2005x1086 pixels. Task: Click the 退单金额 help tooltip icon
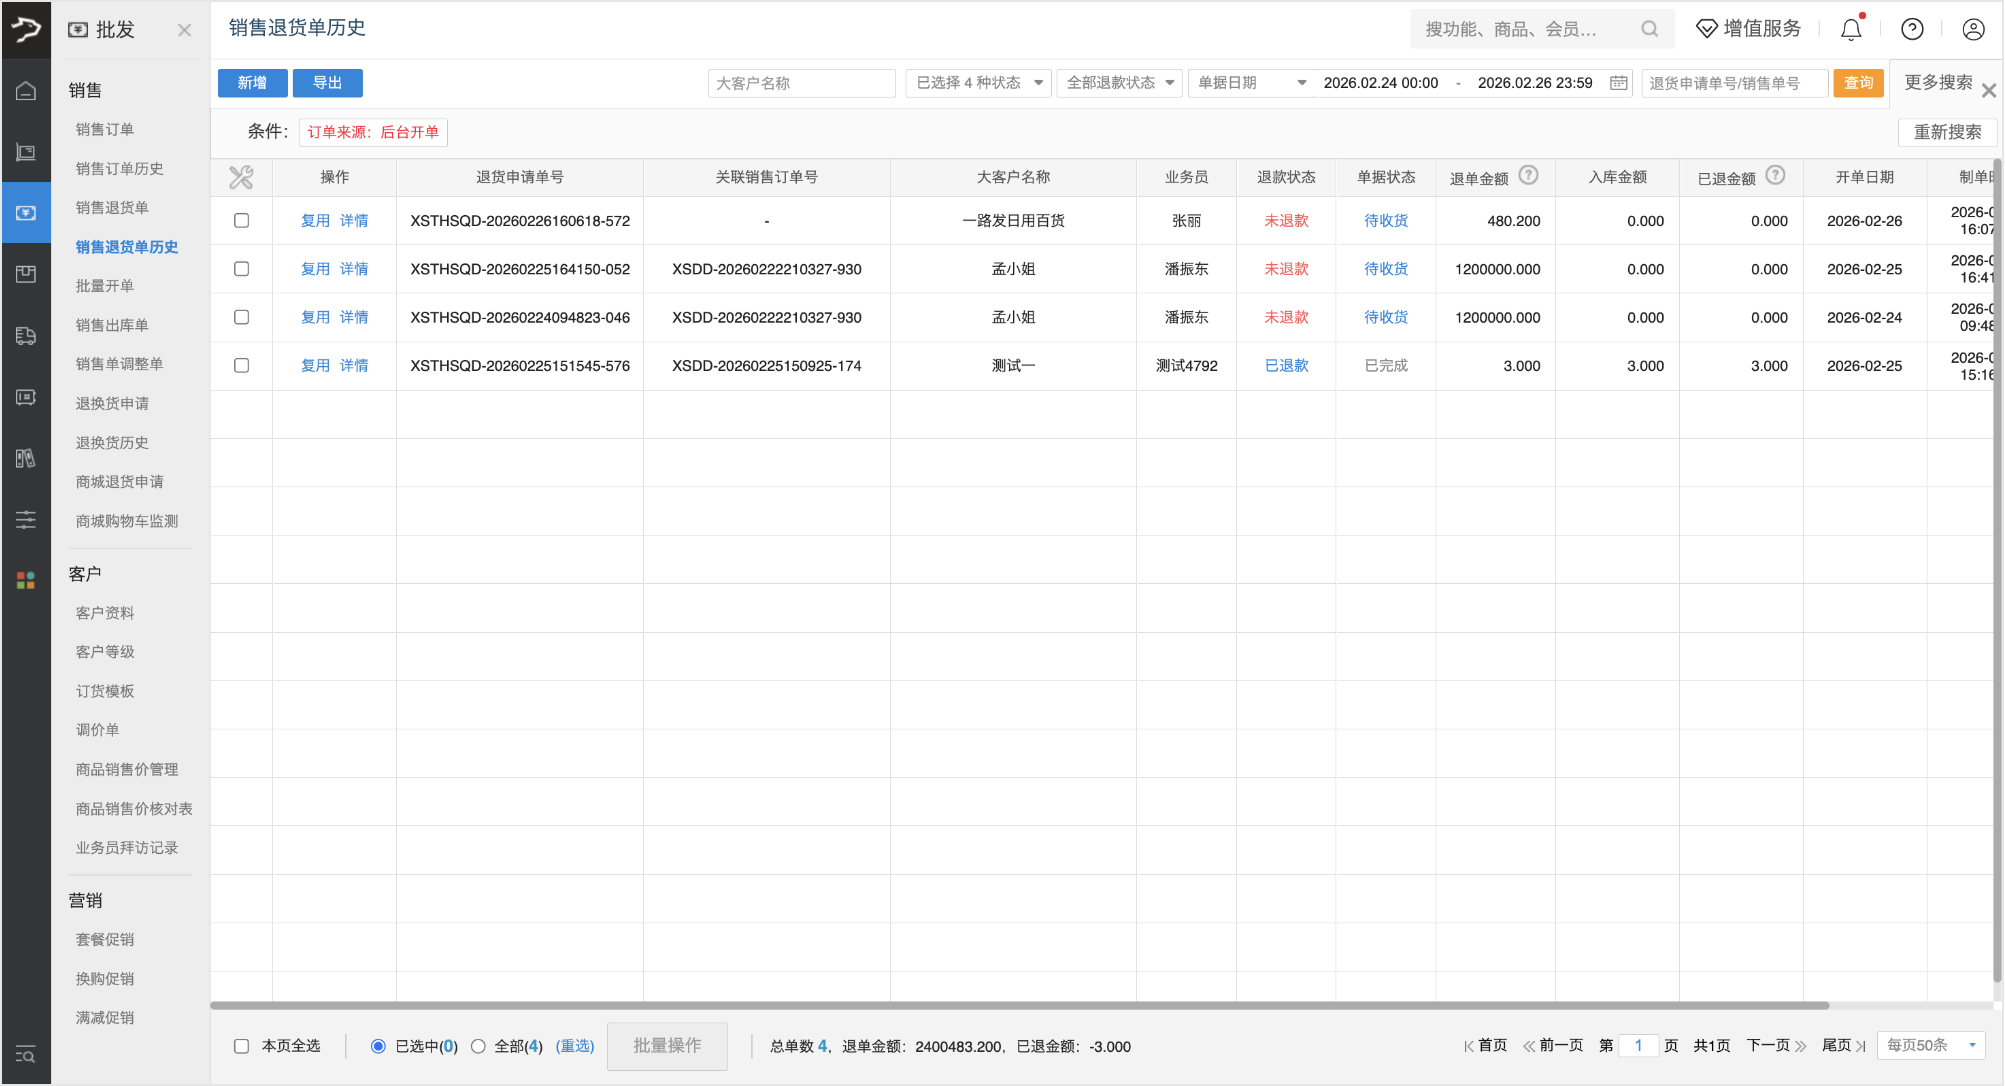point(1528,176)
